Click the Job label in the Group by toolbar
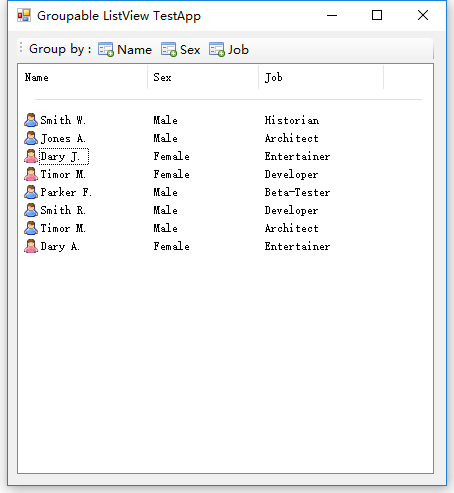This screenshot has height=493, width=454. [238, 50]
